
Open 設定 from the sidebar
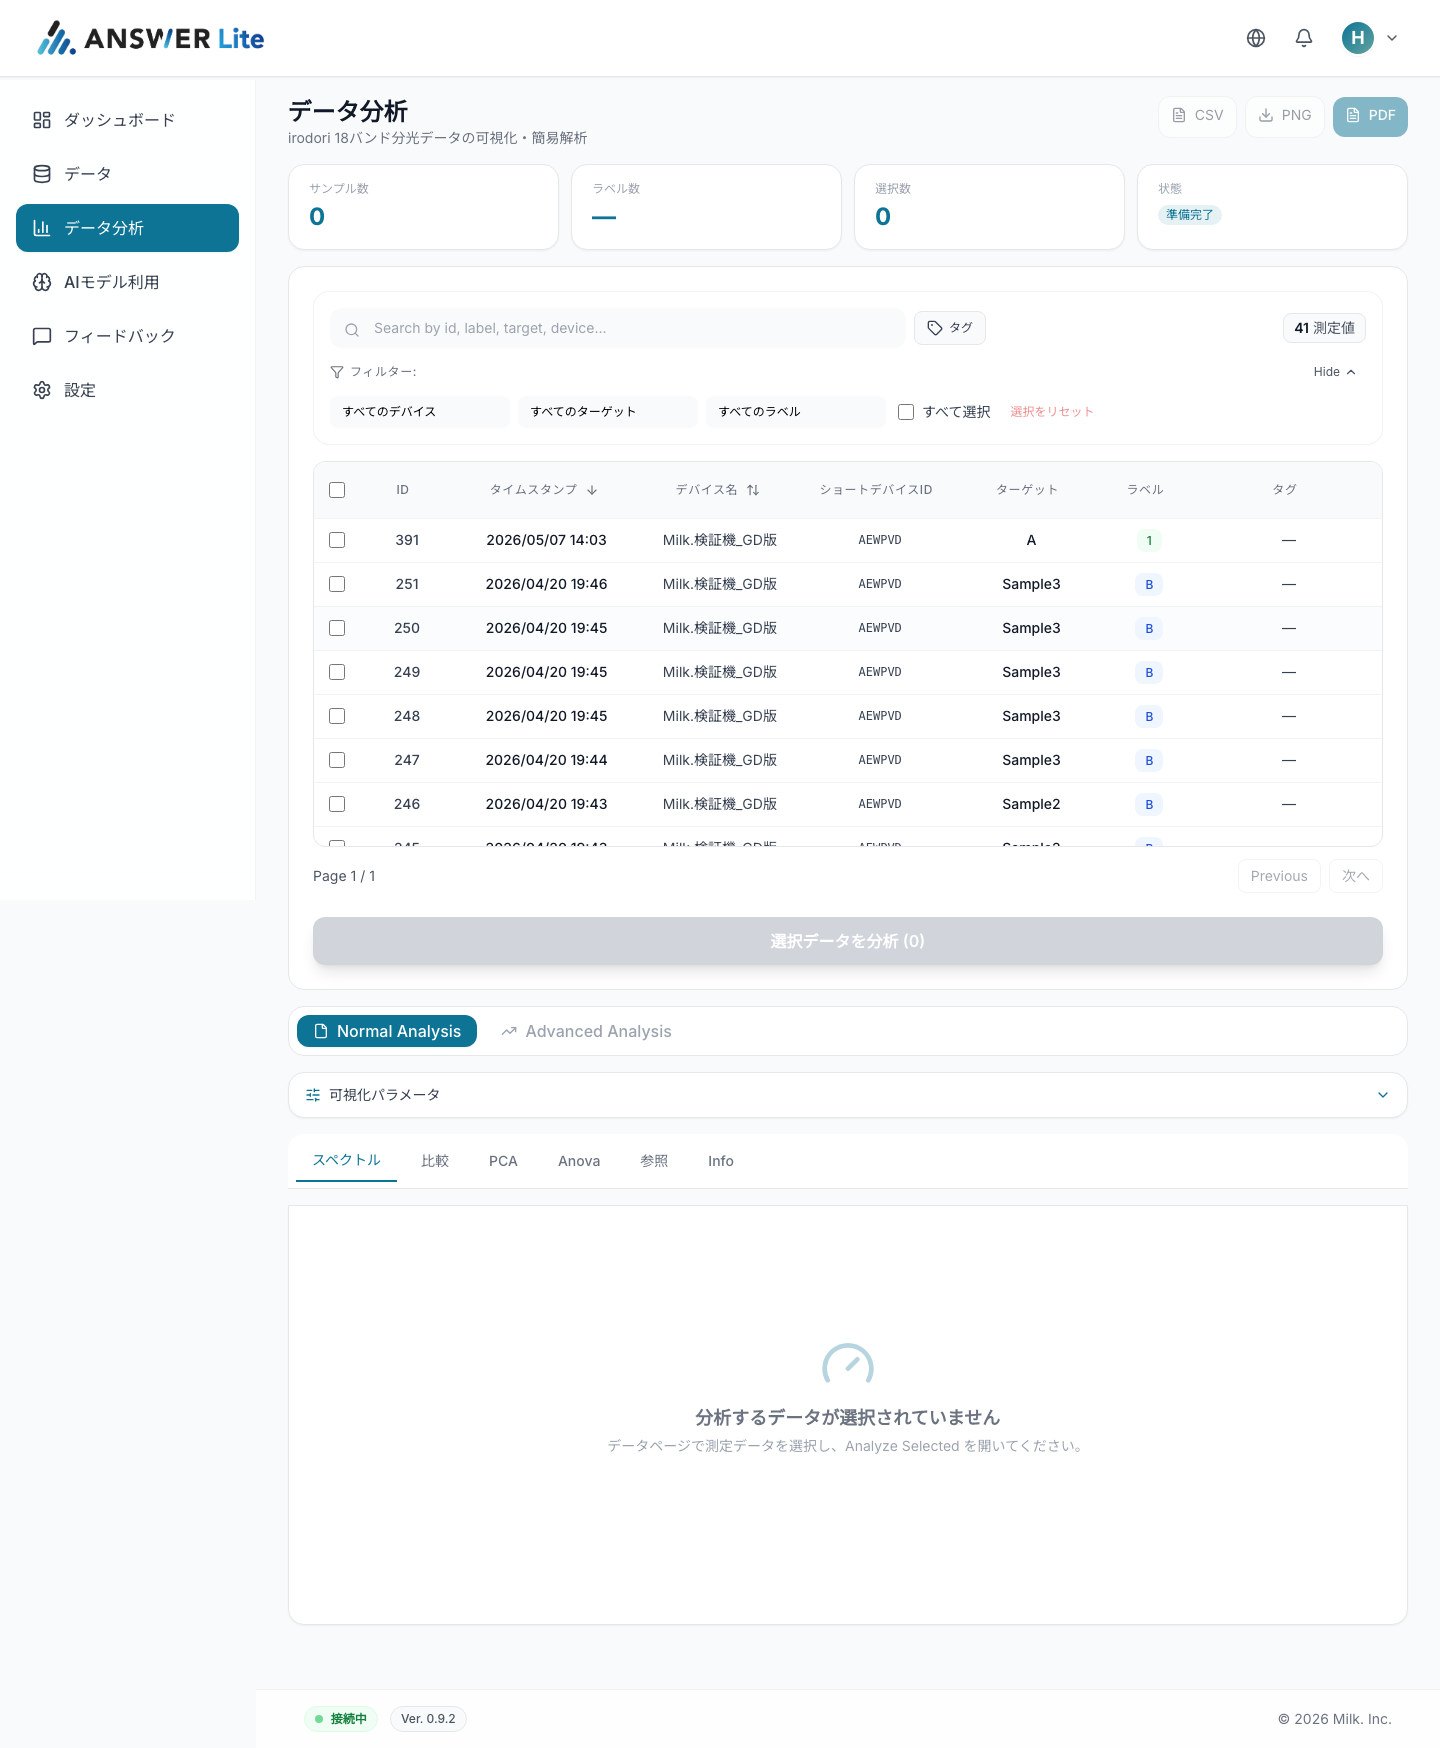pyautogui.click(x=127, y=390)
